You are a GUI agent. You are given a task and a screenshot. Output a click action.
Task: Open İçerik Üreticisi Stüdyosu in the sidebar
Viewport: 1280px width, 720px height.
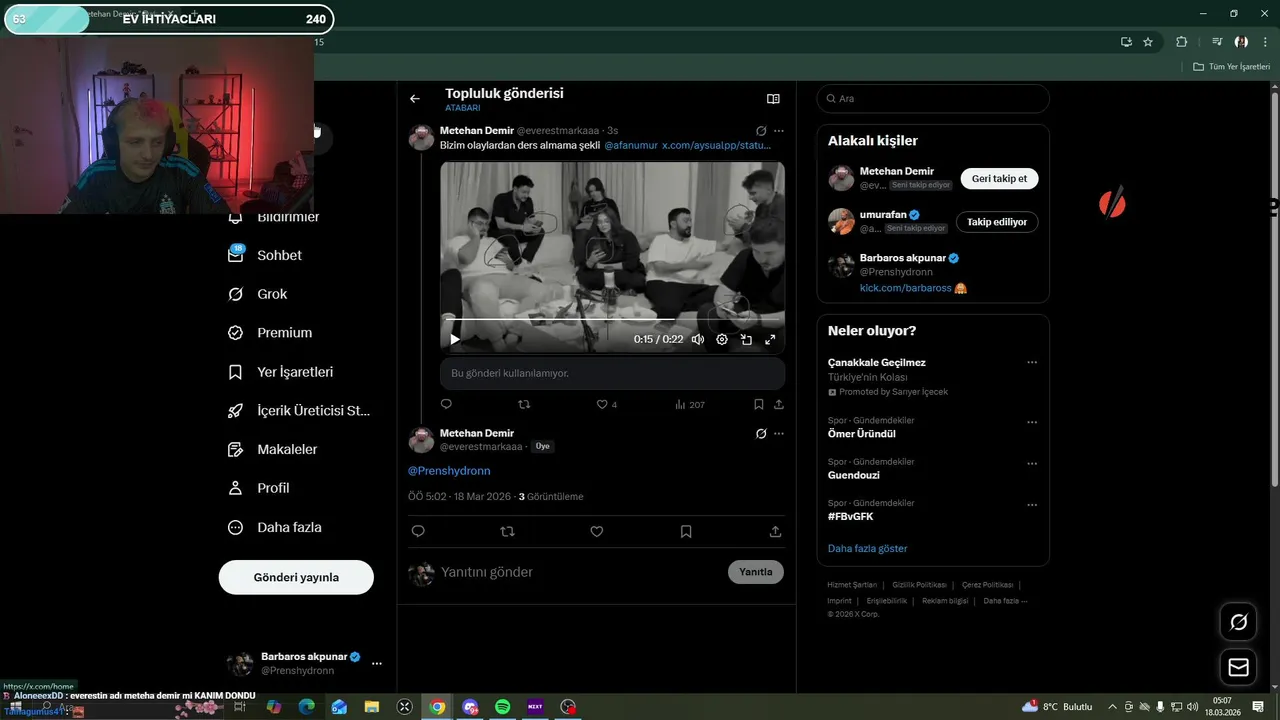(300, 411)
